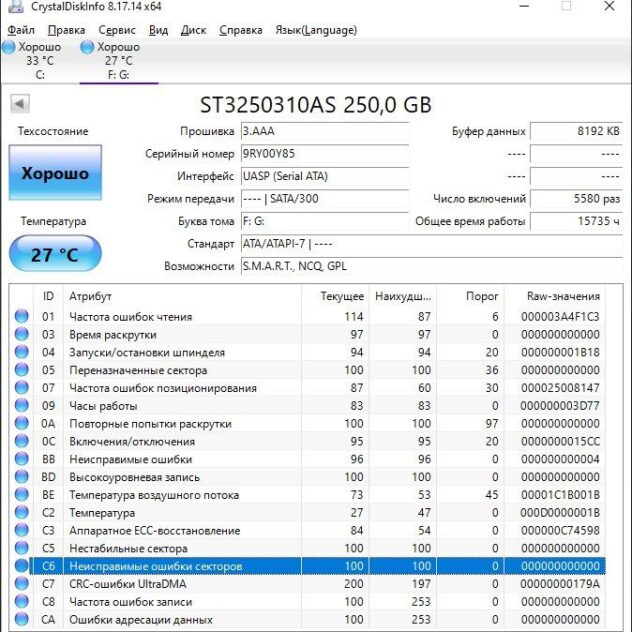Screen dimensions: 632x632
Task: Click status icon for Переназначенные сектора row
Action: point(22,370)
